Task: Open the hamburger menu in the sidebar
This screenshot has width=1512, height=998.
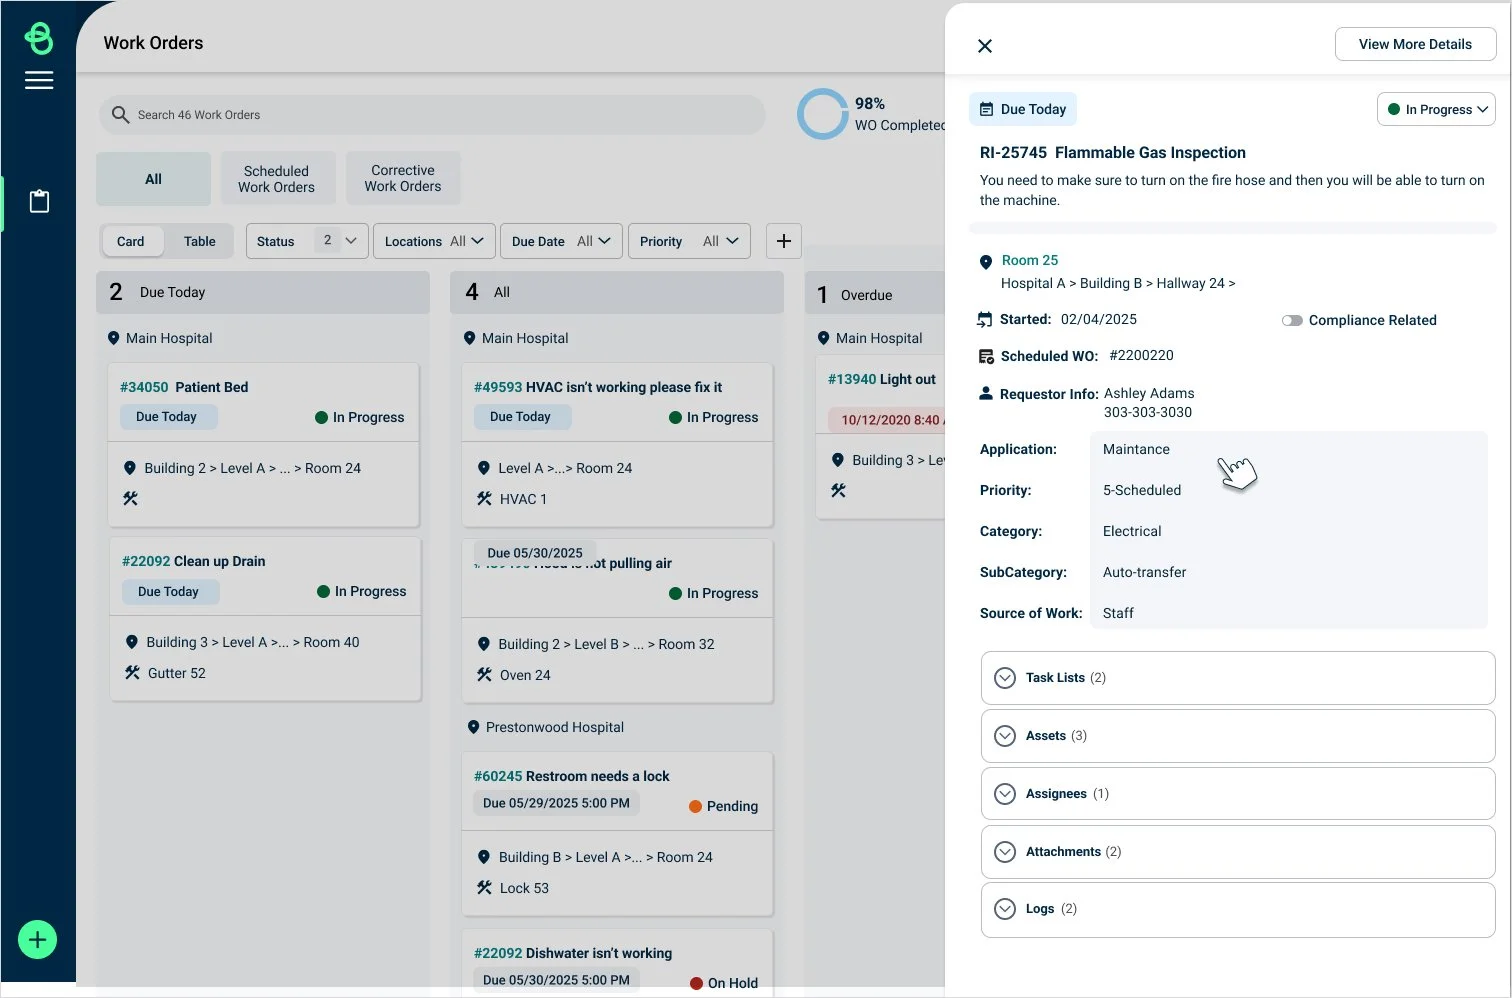Action: pos(39,81)
